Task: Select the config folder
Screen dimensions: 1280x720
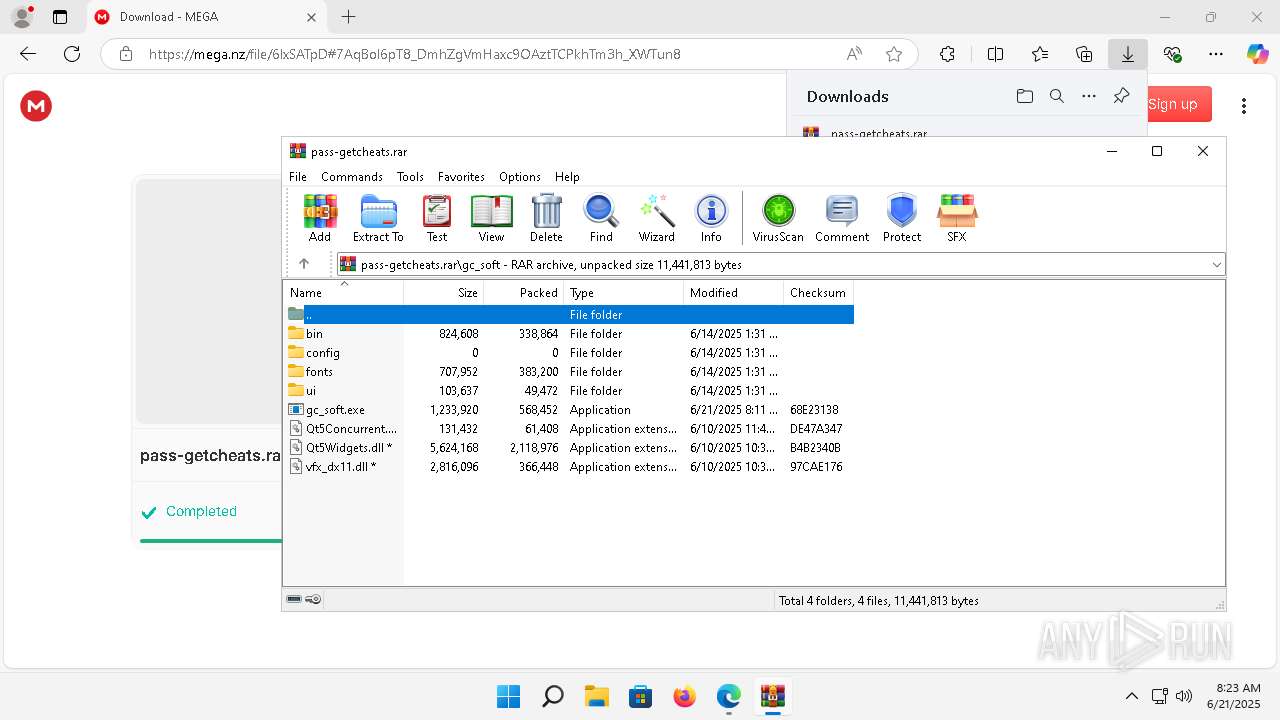Action: click(x=569, y=352)
